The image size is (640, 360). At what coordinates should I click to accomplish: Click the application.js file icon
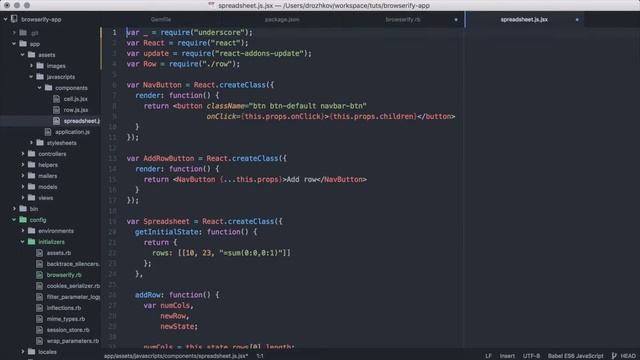tap(48, 132)
